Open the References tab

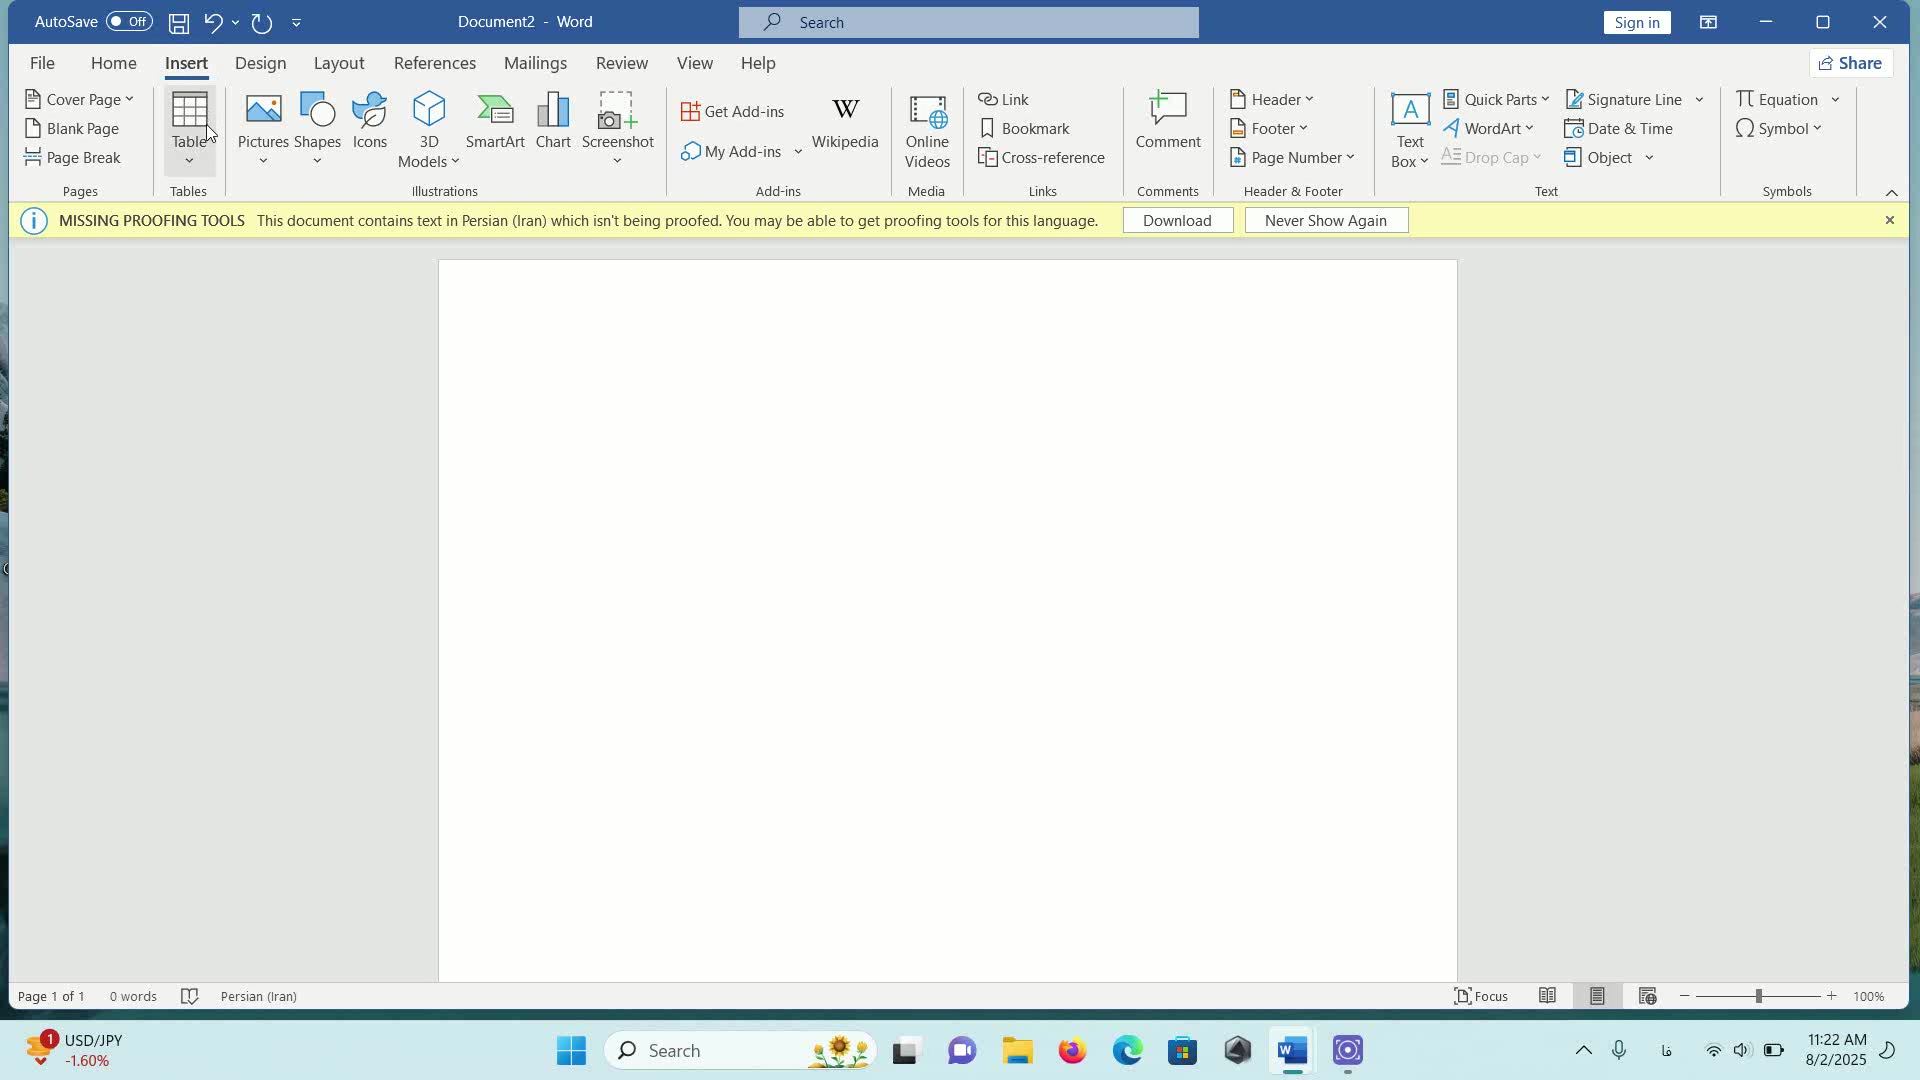tap(435, 63)
